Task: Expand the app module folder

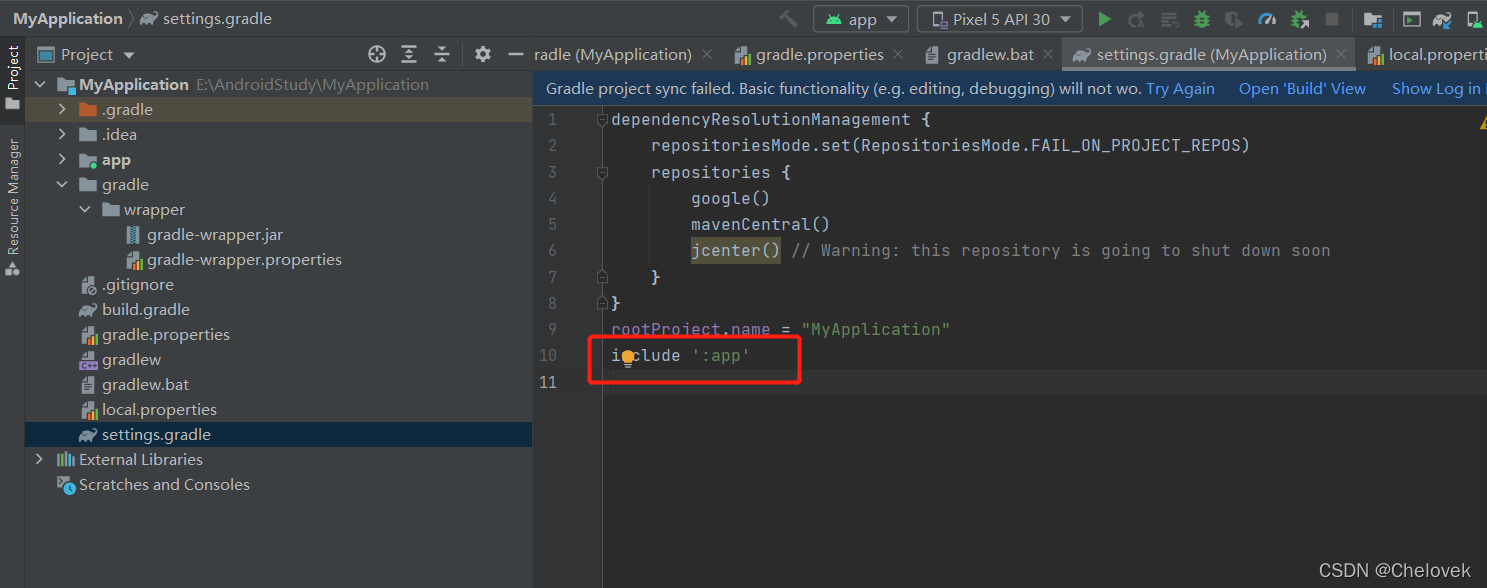Action: coord(62,160)
